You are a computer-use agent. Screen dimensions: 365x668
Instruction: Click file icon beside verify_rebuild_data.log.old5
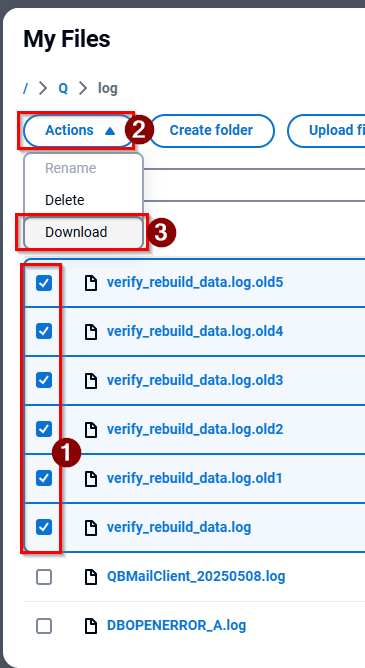pos(90,283)
